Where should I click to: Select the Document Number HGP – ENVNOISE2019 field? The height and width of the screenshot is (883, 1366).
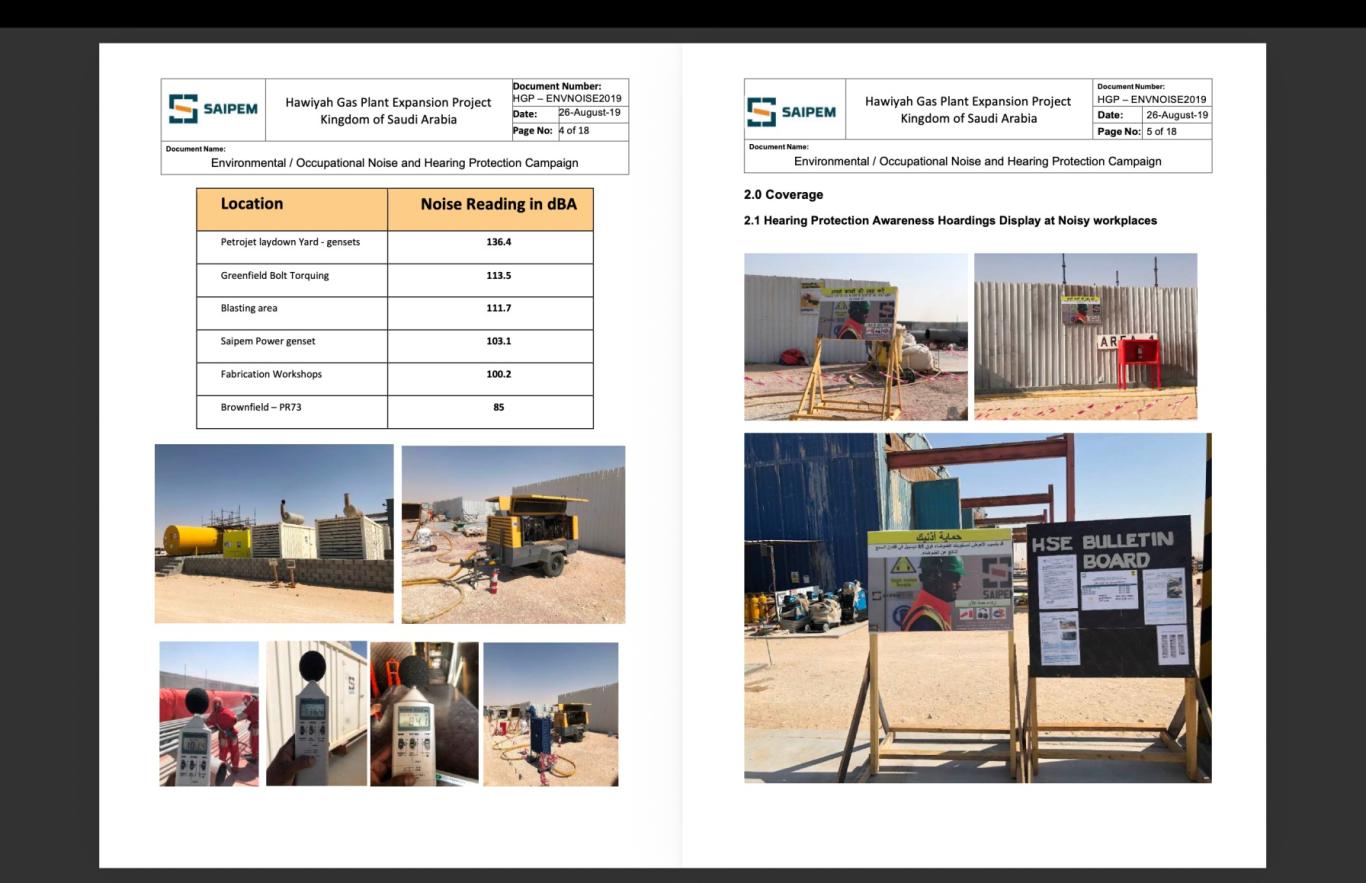point(570,95)
